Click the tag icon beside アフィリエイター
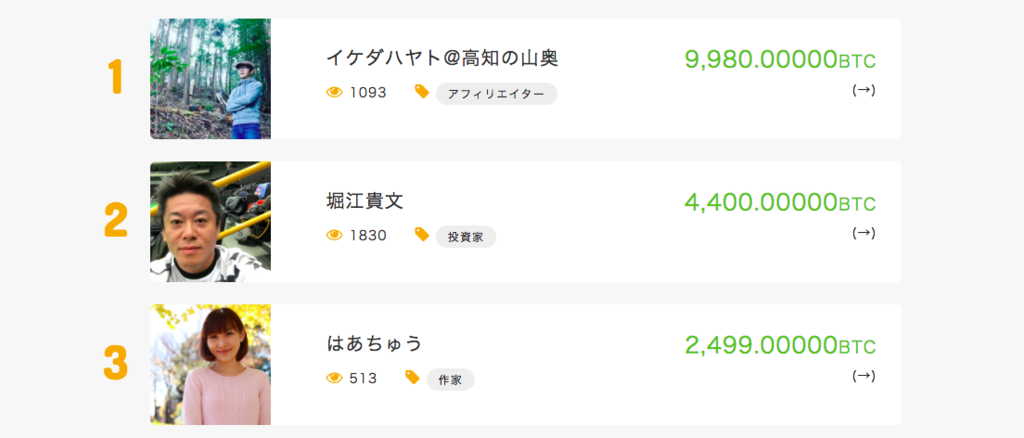This screenshot has width=1024, height=438. coord(422,92)
